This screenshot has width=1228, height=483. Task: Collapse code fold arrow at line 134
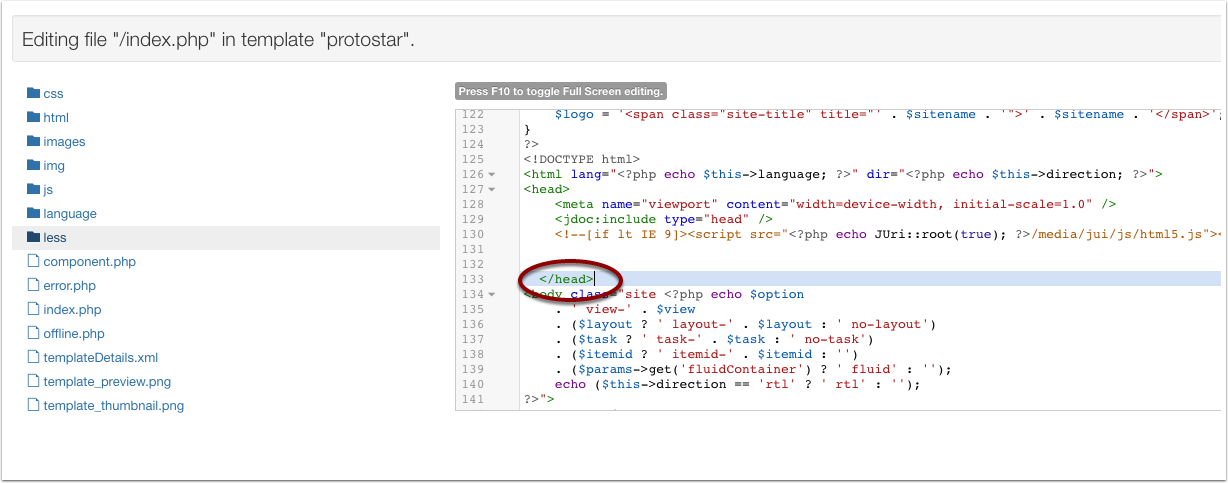[x=492, y=294]
